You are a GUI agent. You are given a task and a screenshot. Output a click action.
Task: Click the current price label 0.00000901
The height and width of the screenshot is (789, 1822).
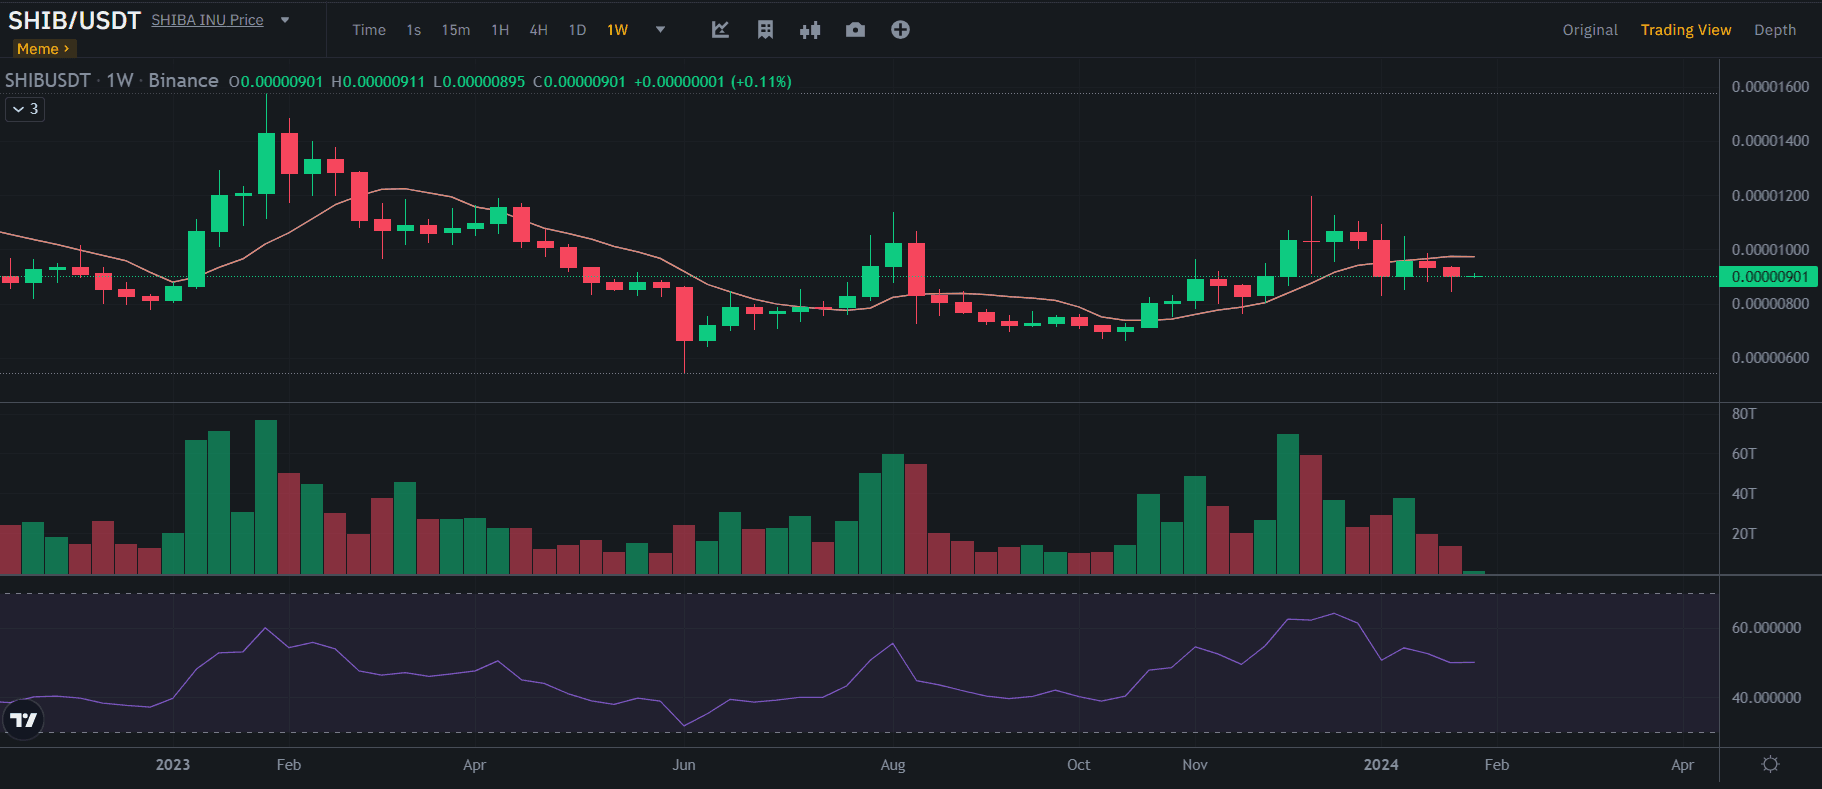[1769, 277]
